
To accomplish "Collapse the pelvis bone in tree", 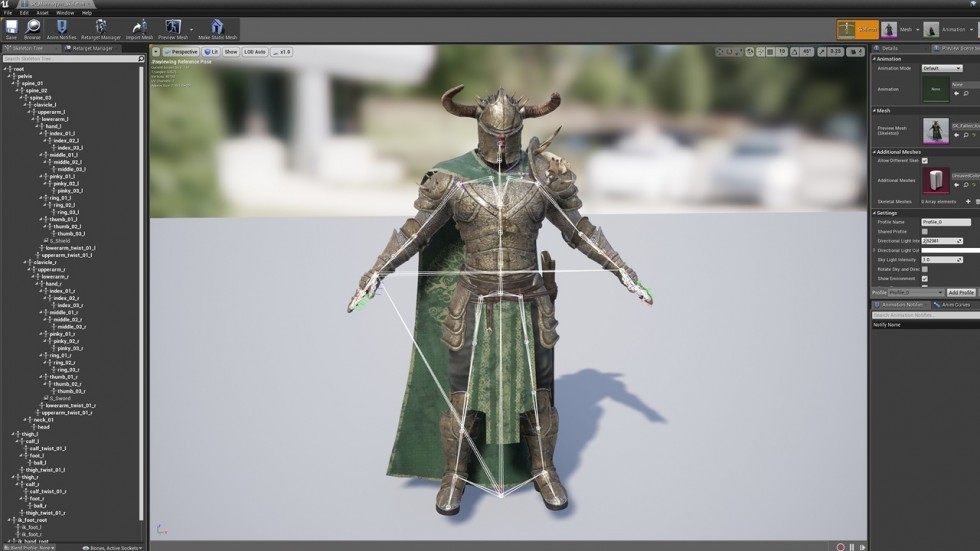I will click(x=9, y=76).
